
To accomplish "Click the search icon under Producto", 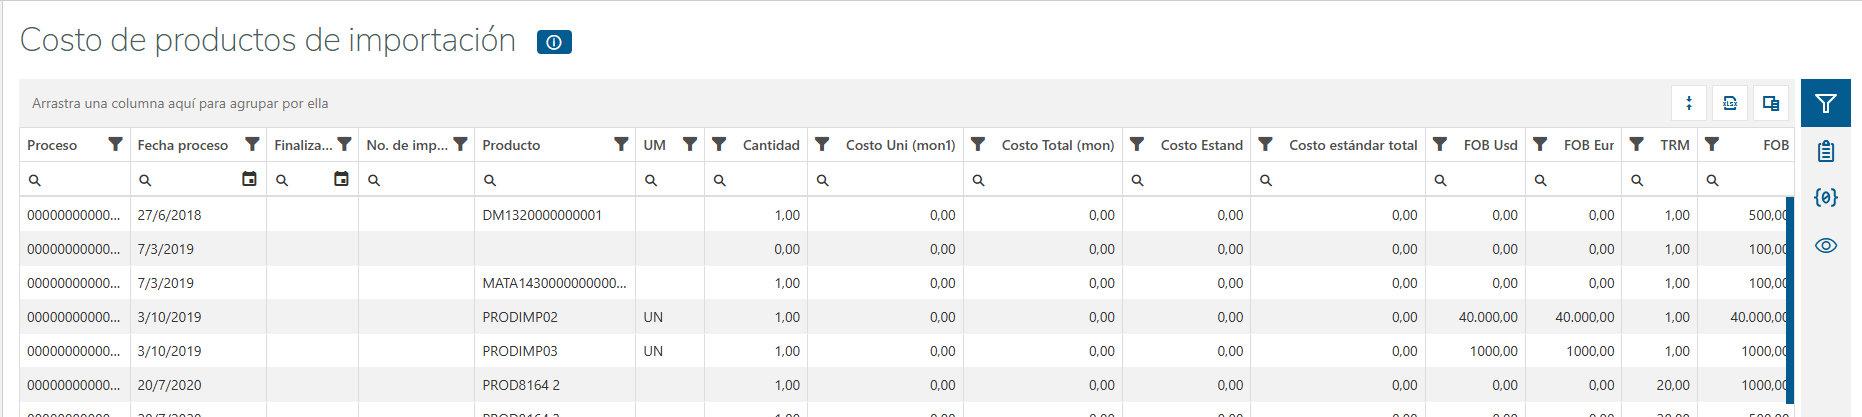I will tap(490, 180).
